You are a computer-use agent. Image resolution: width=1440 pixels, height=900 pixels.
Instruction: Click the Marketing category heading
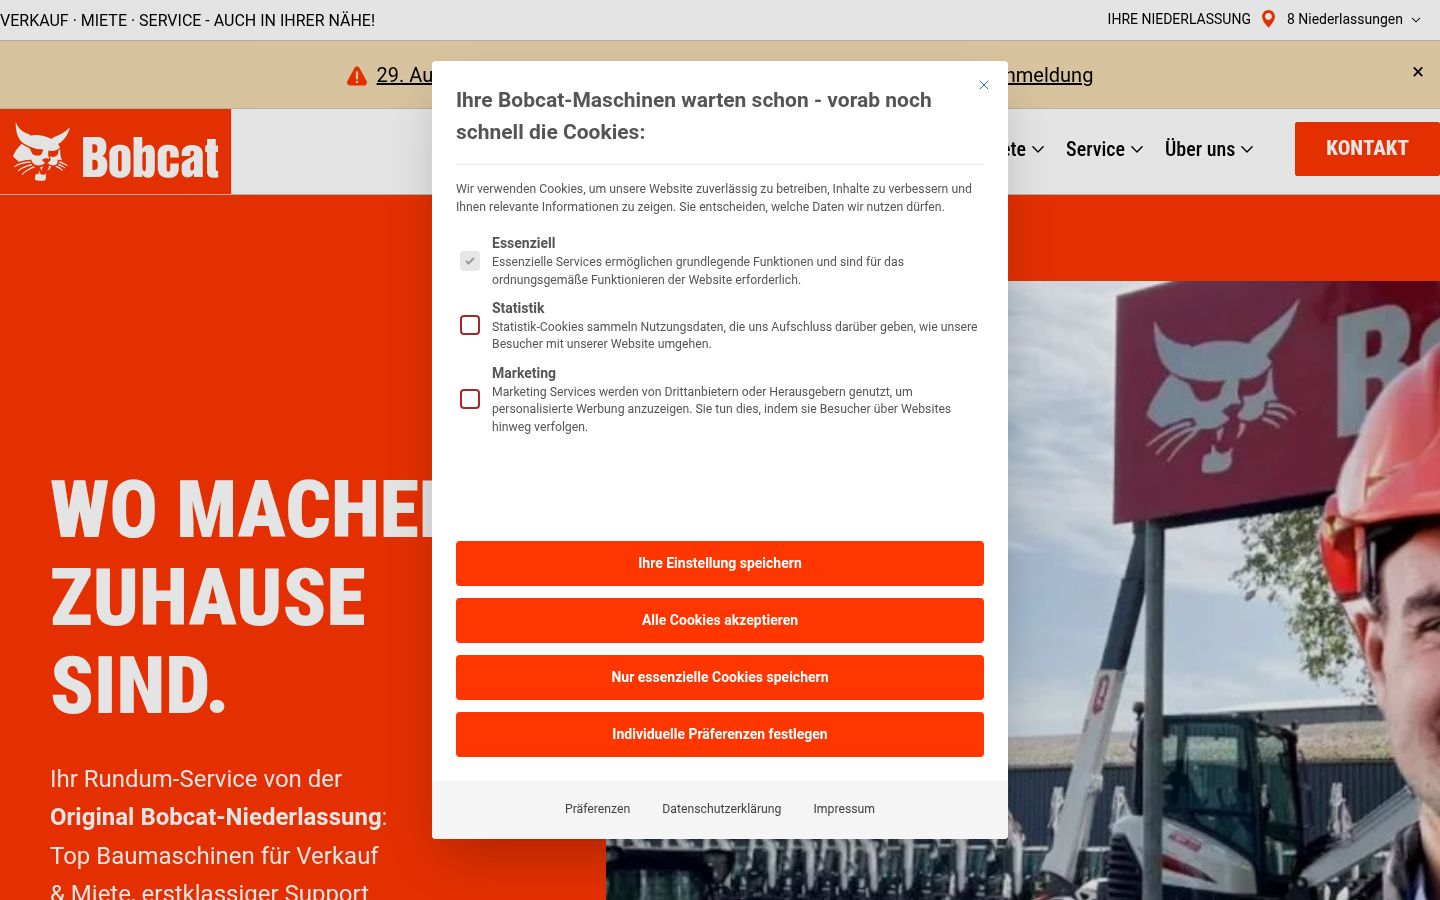[523, 373]
